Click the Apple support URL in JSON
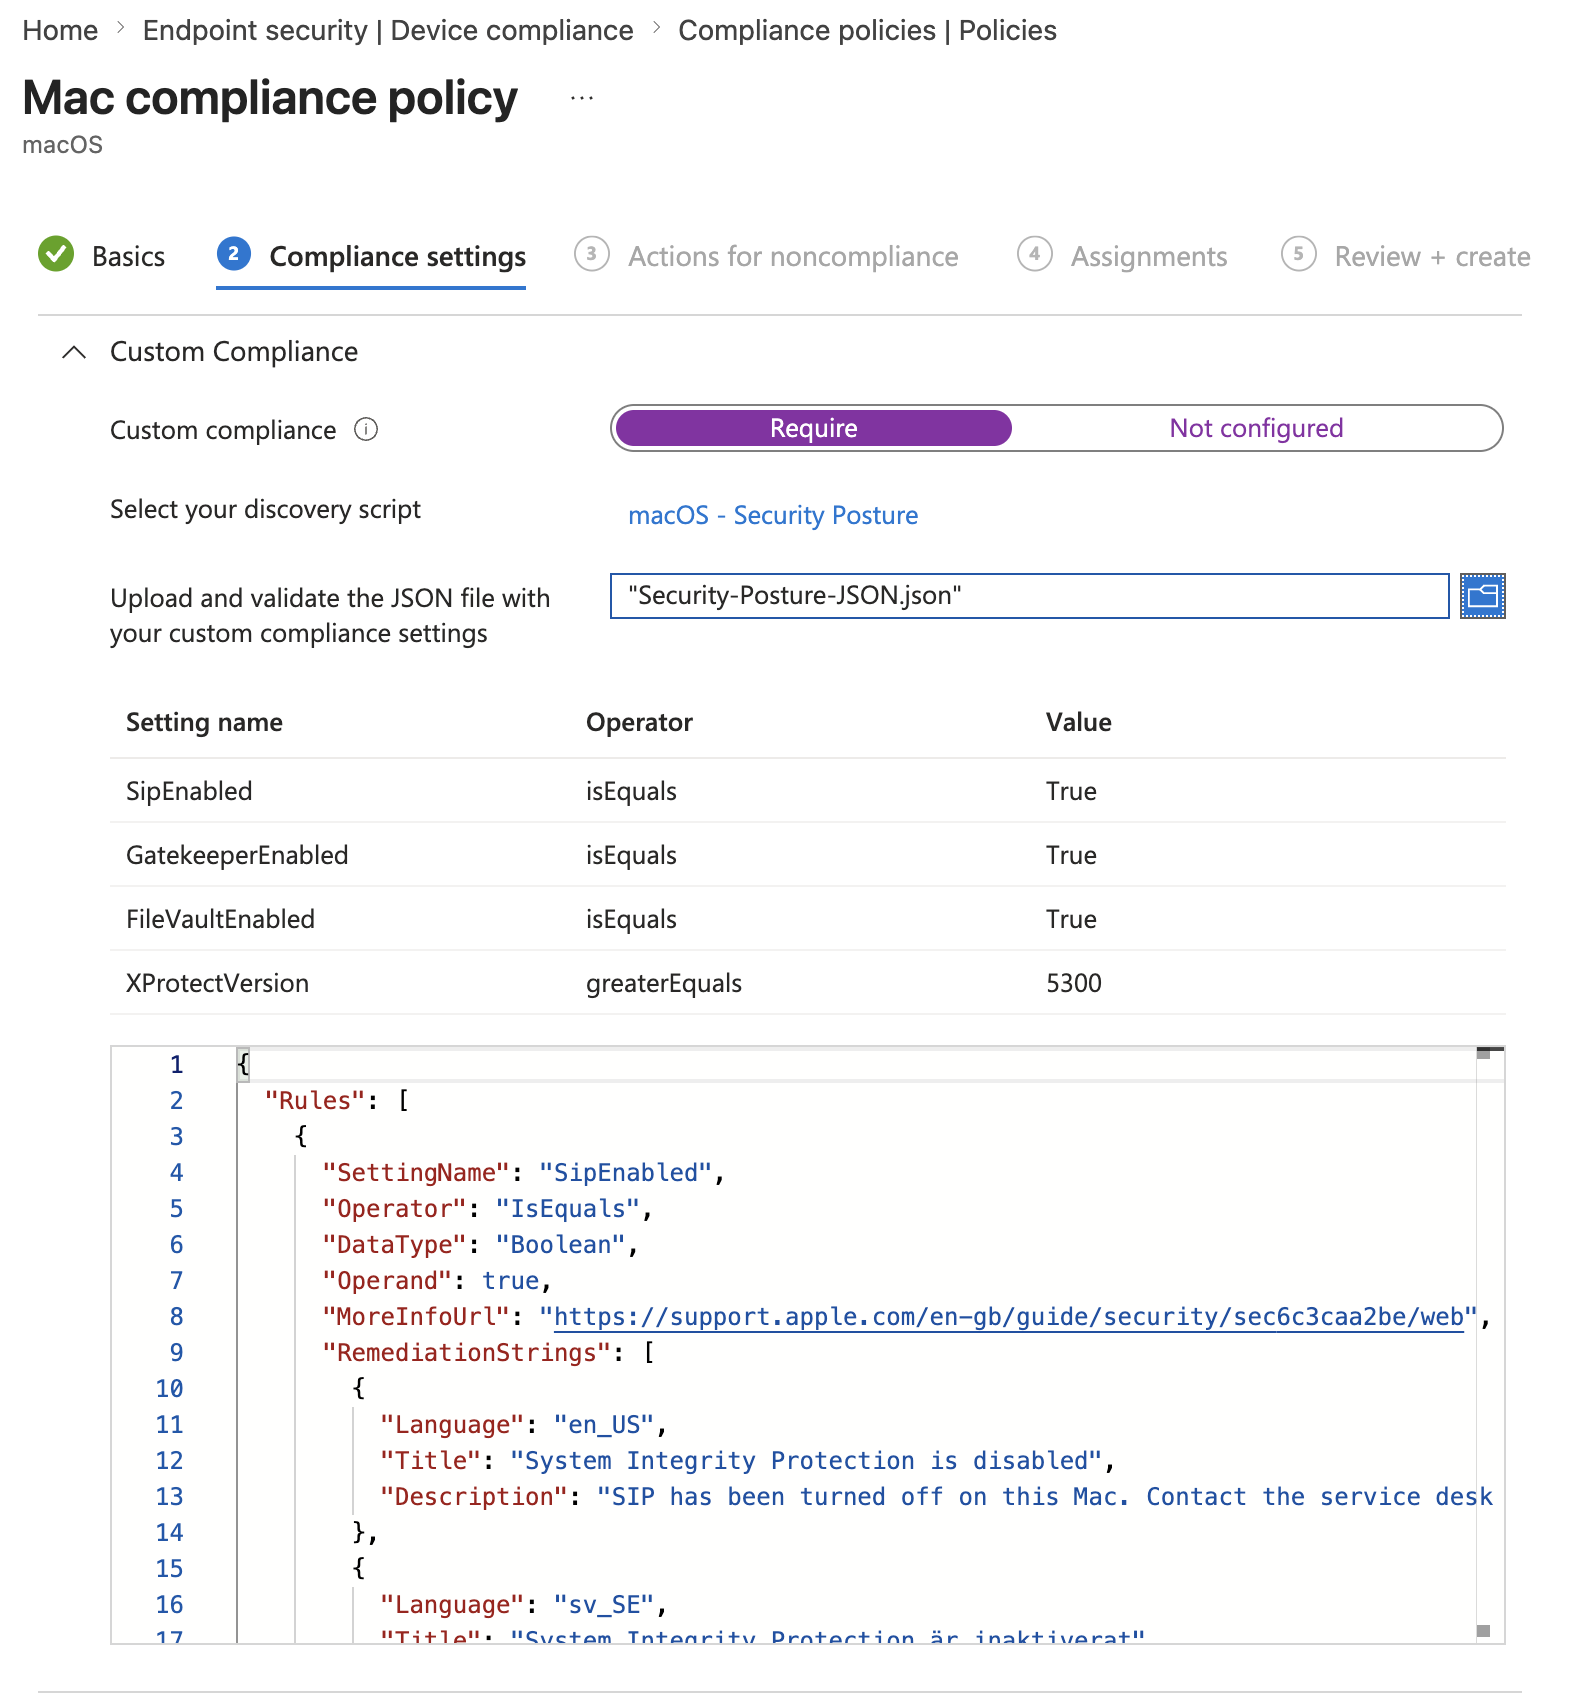Image resolution: width=1594 pixels, height=1700 pixels. pos(1009,1316)
